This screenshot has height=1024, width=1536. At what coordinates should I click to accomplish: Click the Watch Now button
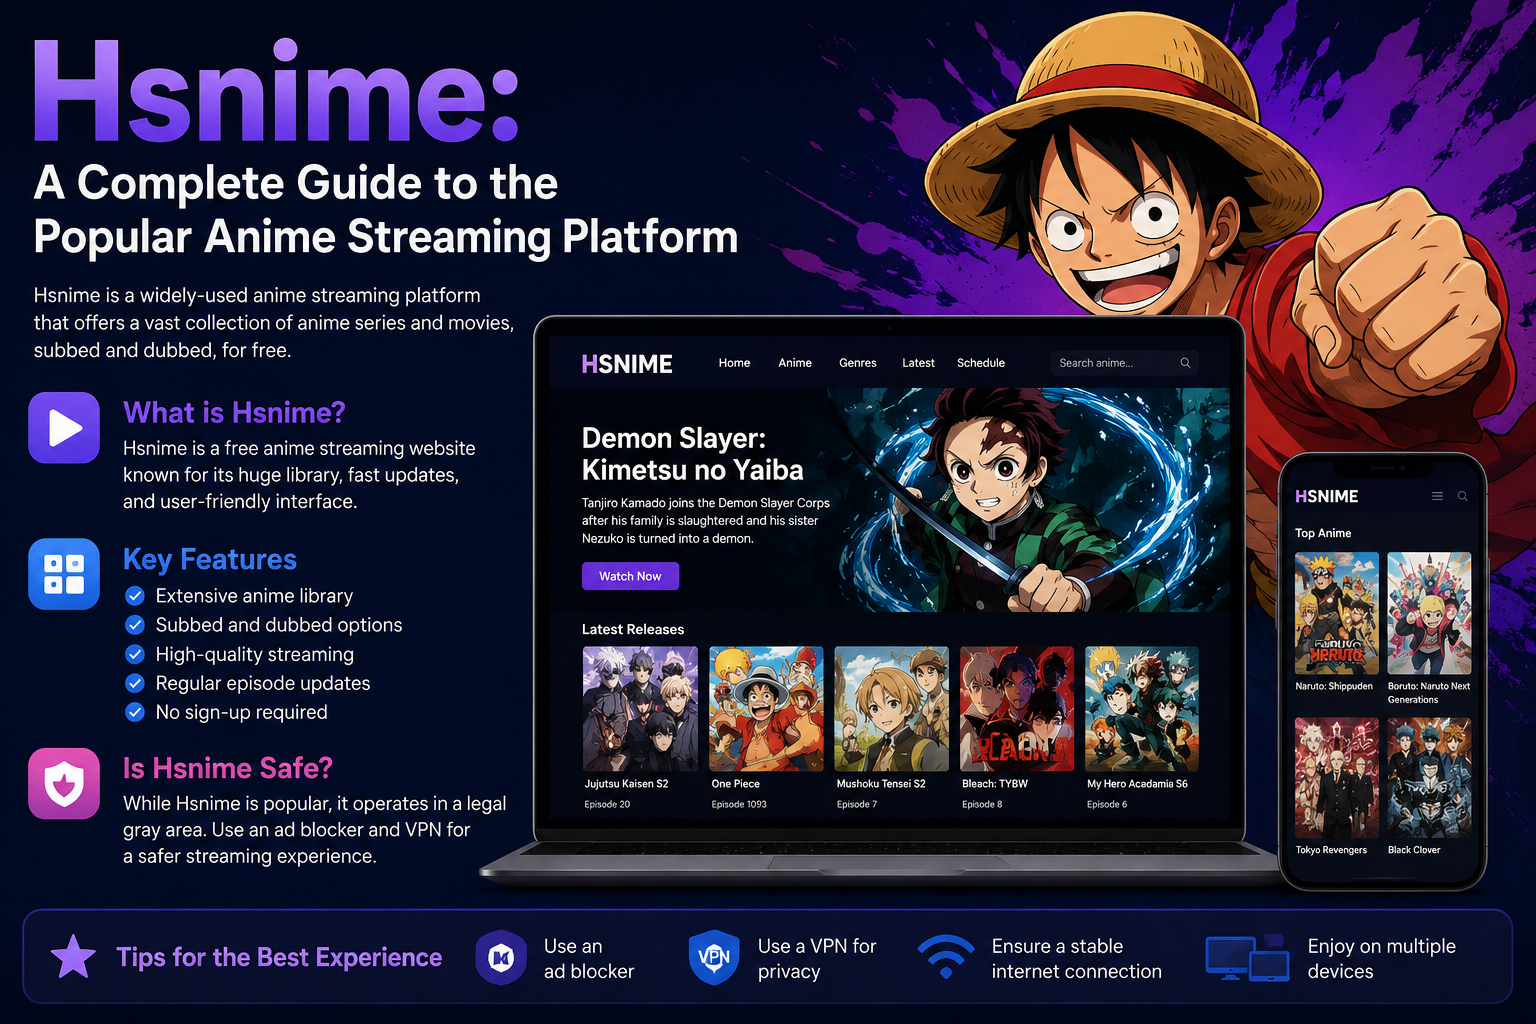630,576
